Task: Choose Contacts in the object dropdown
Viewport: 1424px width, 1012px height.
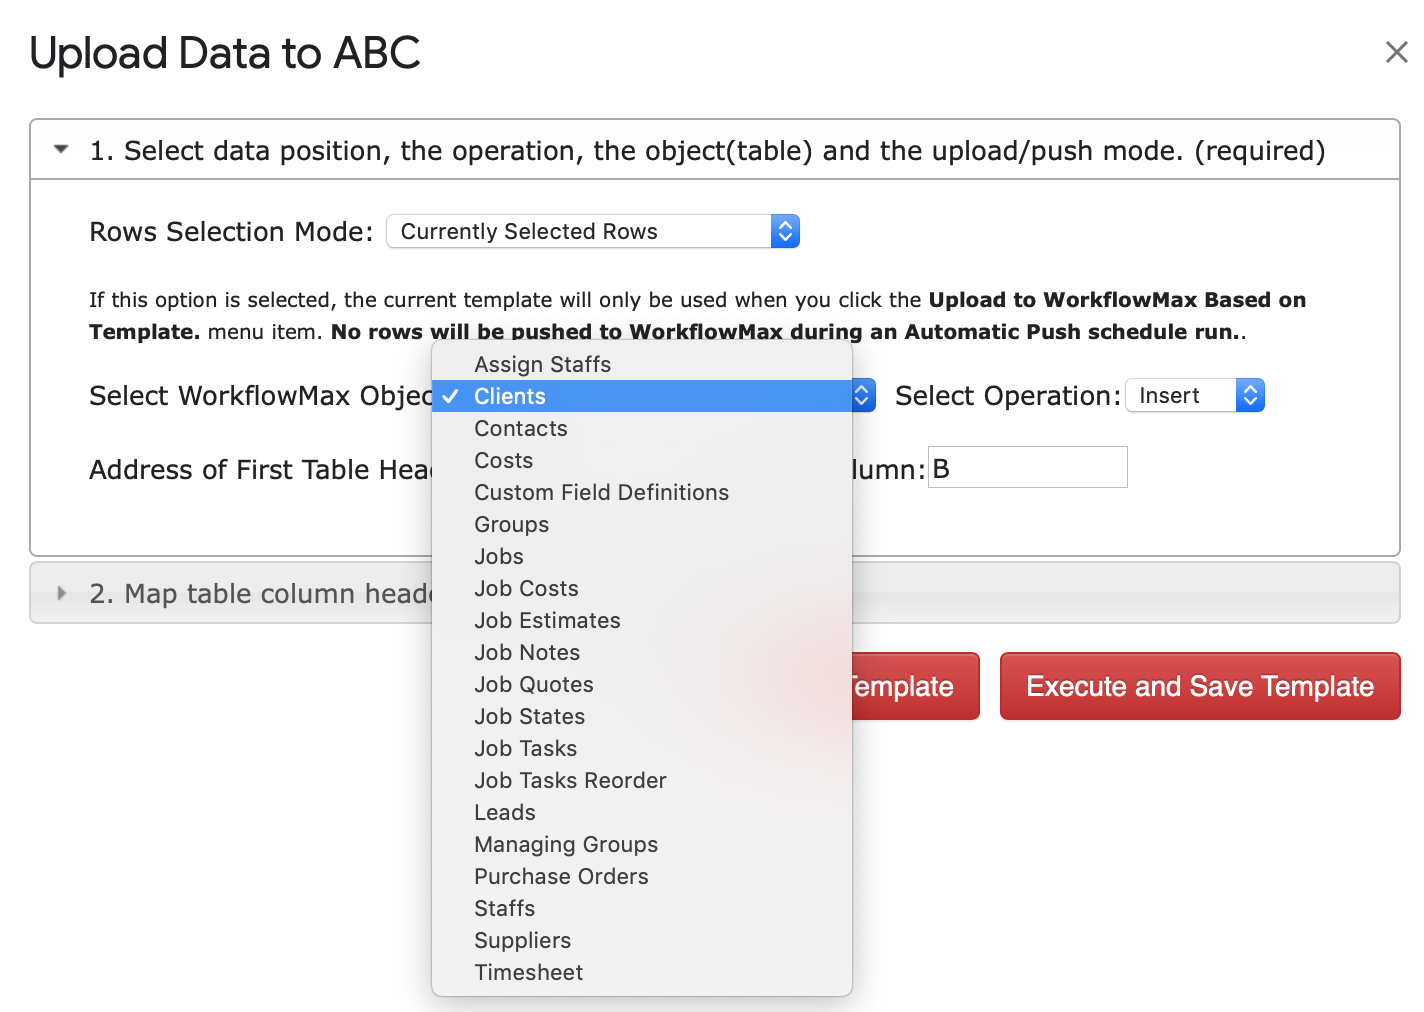Action: point(642,428)
